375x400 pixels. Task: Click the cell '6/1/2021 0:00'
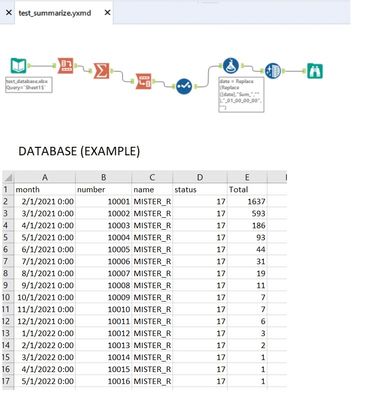click(x=45, y=249)
